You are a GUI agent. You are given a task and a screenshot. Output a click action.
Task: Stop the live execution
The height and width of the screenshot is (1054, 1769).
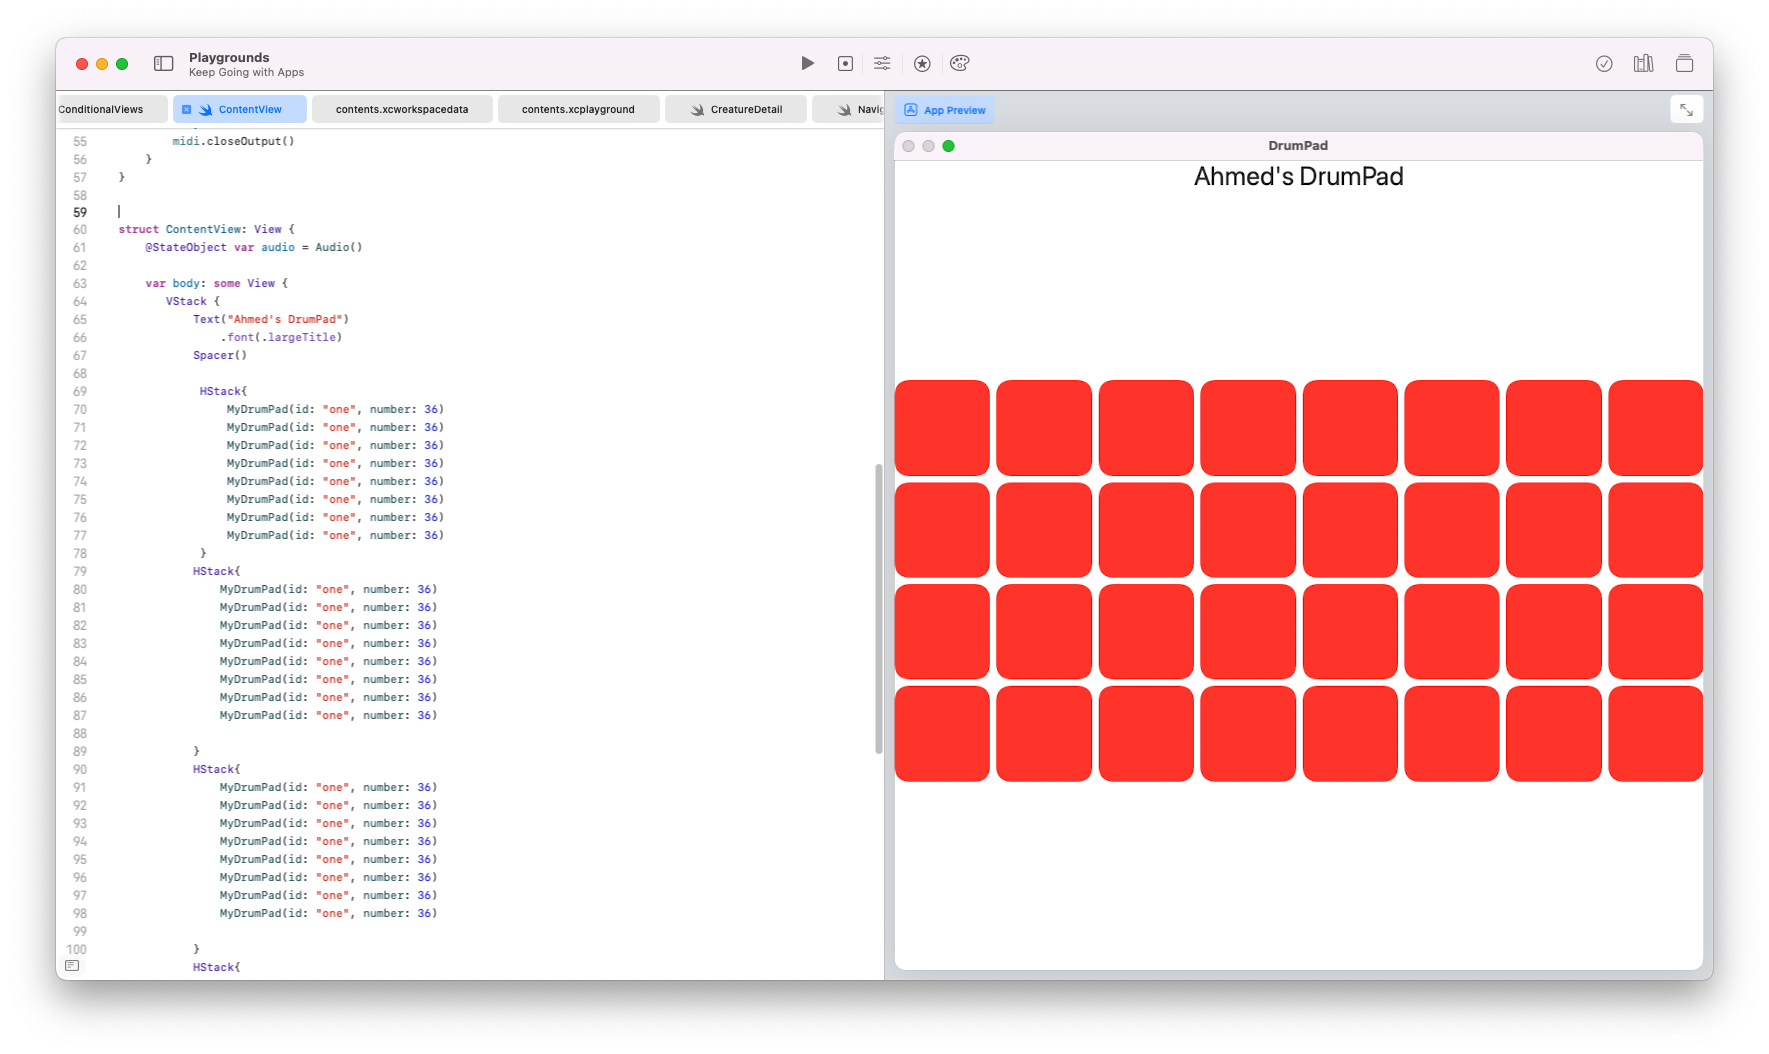pyautogui.click(x=845, y=63)
